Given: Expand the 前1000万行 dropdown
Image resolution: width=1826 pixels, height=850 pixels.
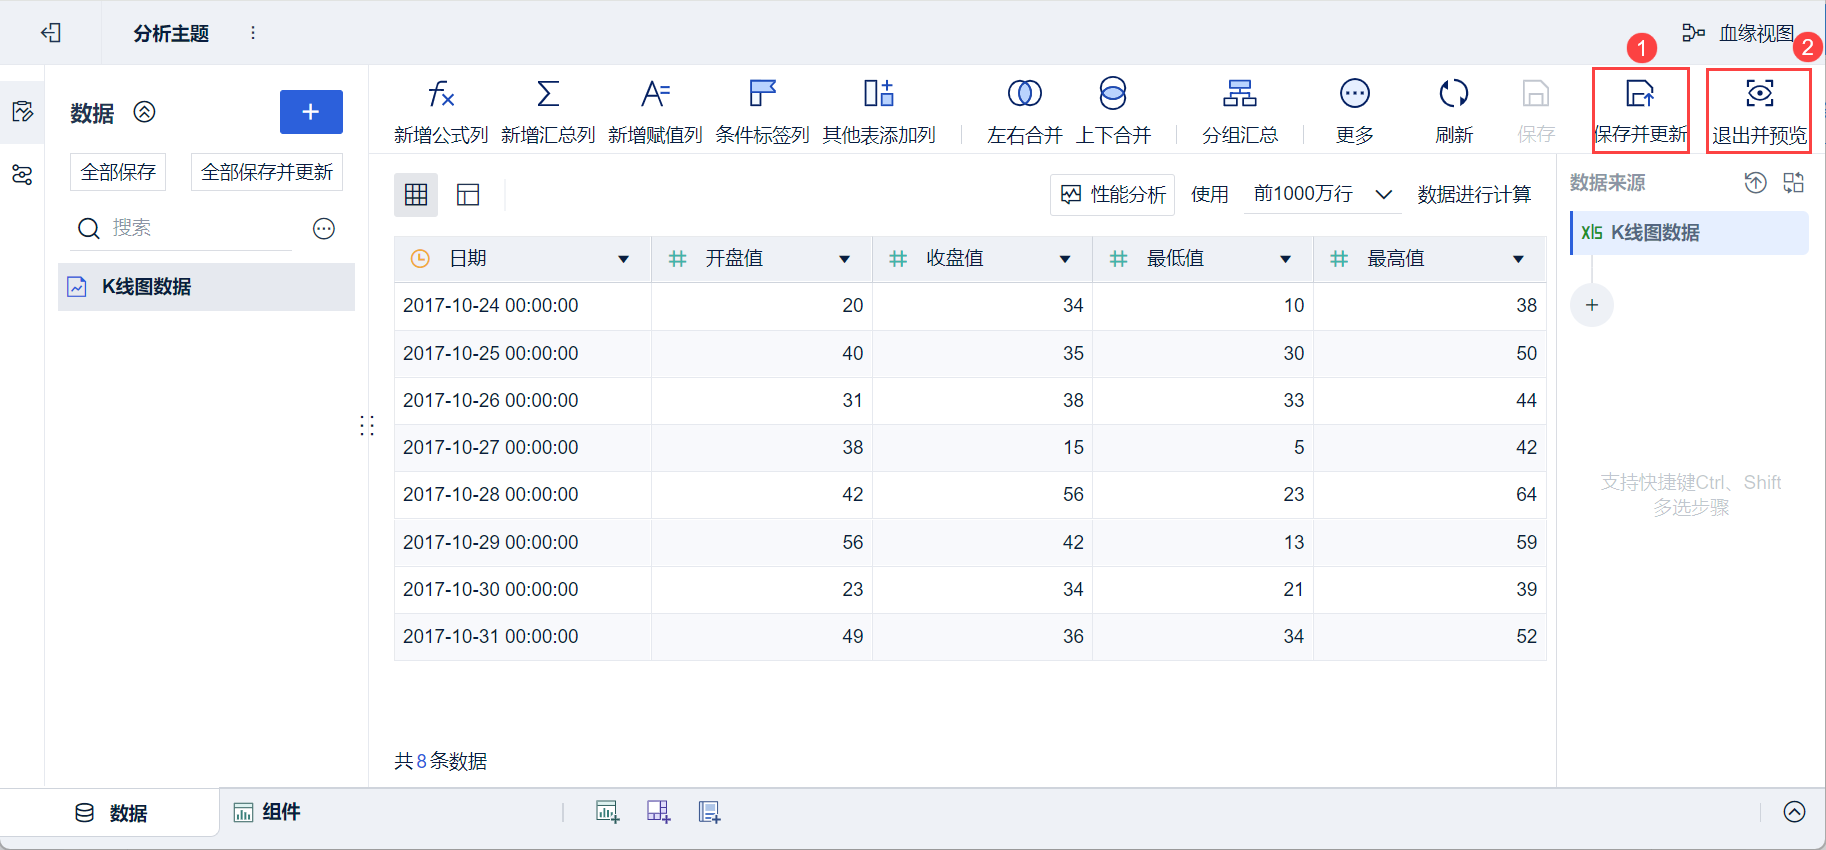Looking at the screenshot, I should [x=1323, y=194].
